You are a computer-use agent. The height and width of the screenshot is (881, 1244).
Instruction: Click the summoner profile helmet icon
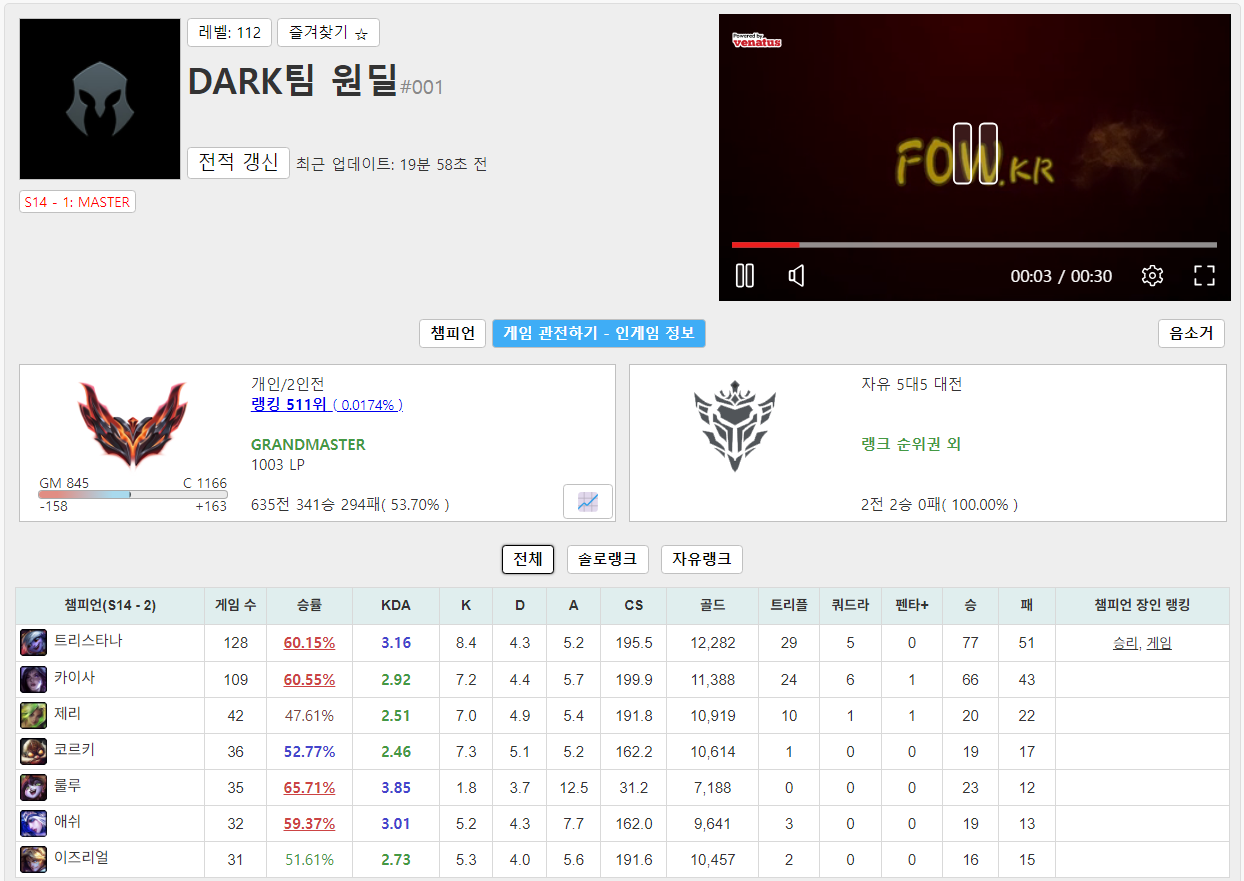100,99
